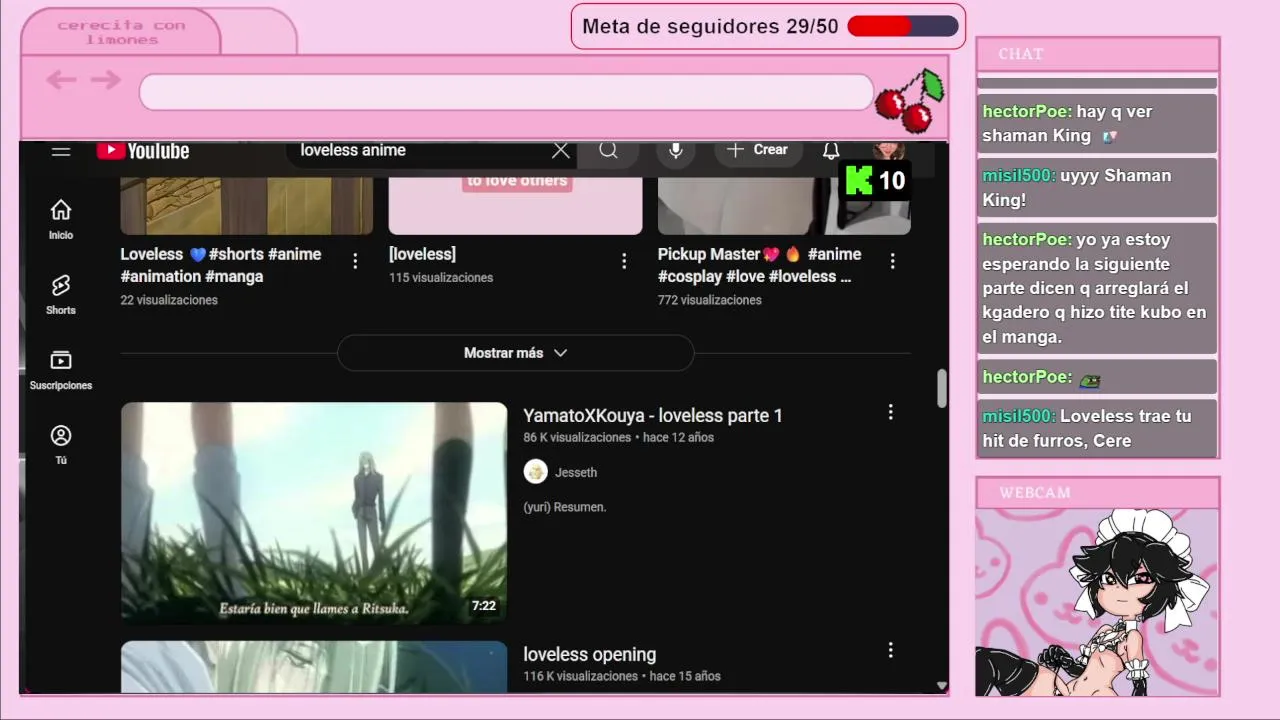Open the account avatar menu
1280x720 pixels.
(x=890, y=150)
